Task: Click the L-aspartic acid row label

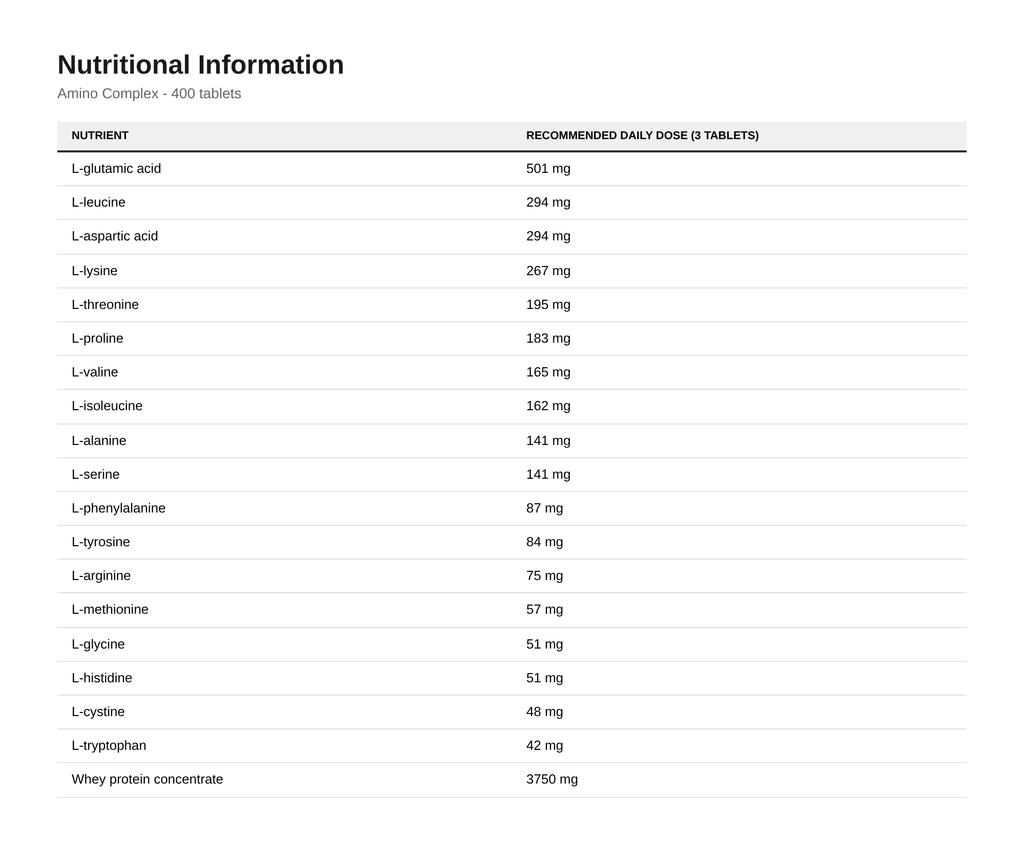Action: pyautogui.click(x=115, y=236)
